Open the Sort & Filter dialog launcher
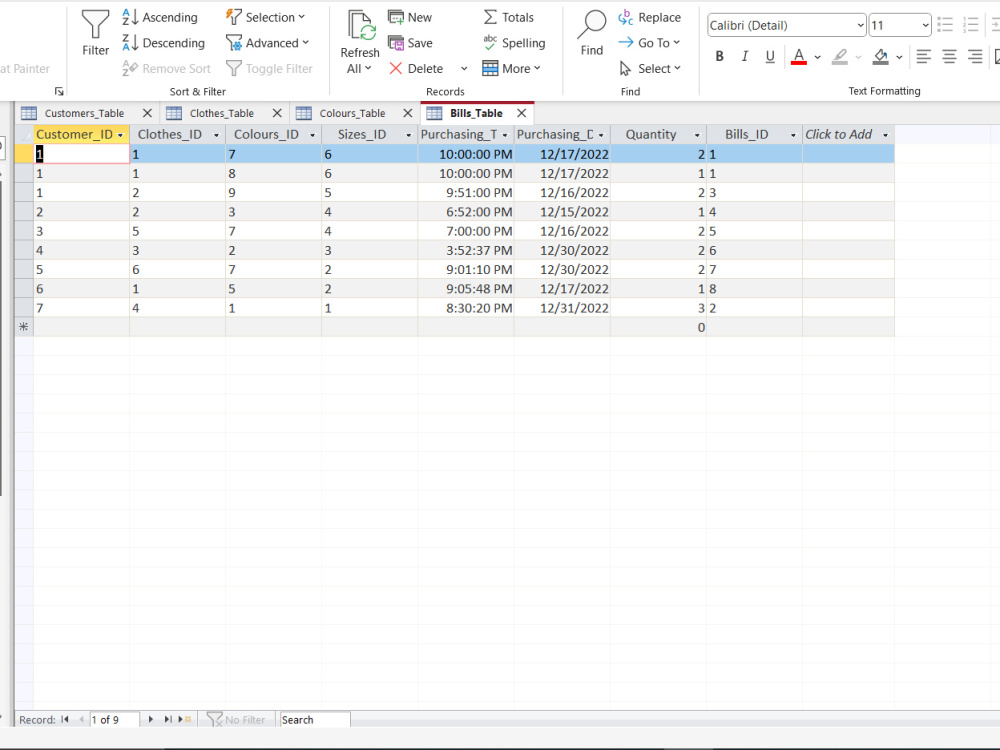Screen dimensions: 1000x750 tap(59, 91)
